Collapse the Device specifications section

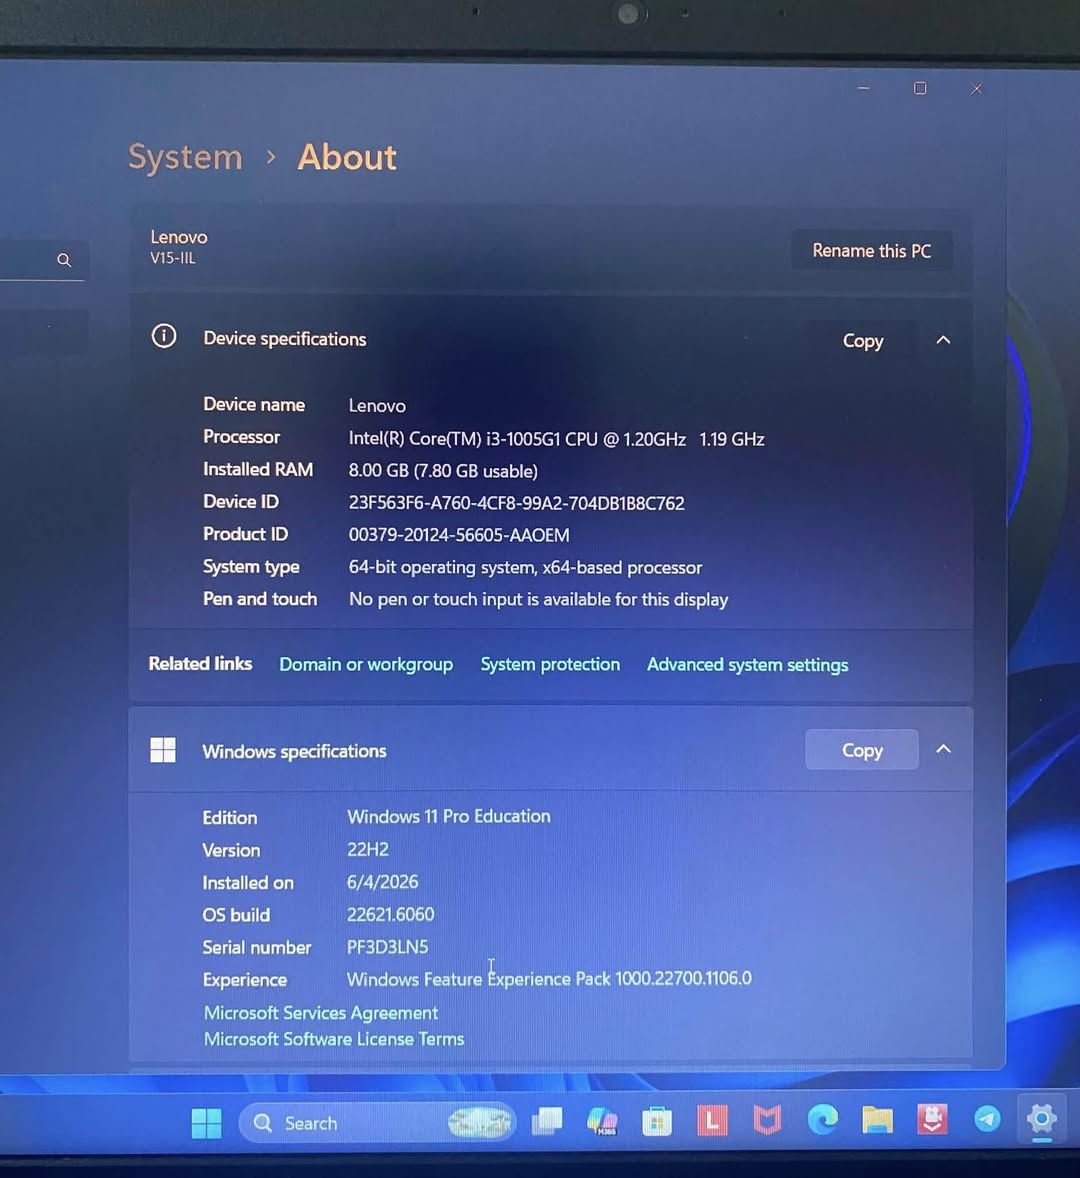click(943, 340)
